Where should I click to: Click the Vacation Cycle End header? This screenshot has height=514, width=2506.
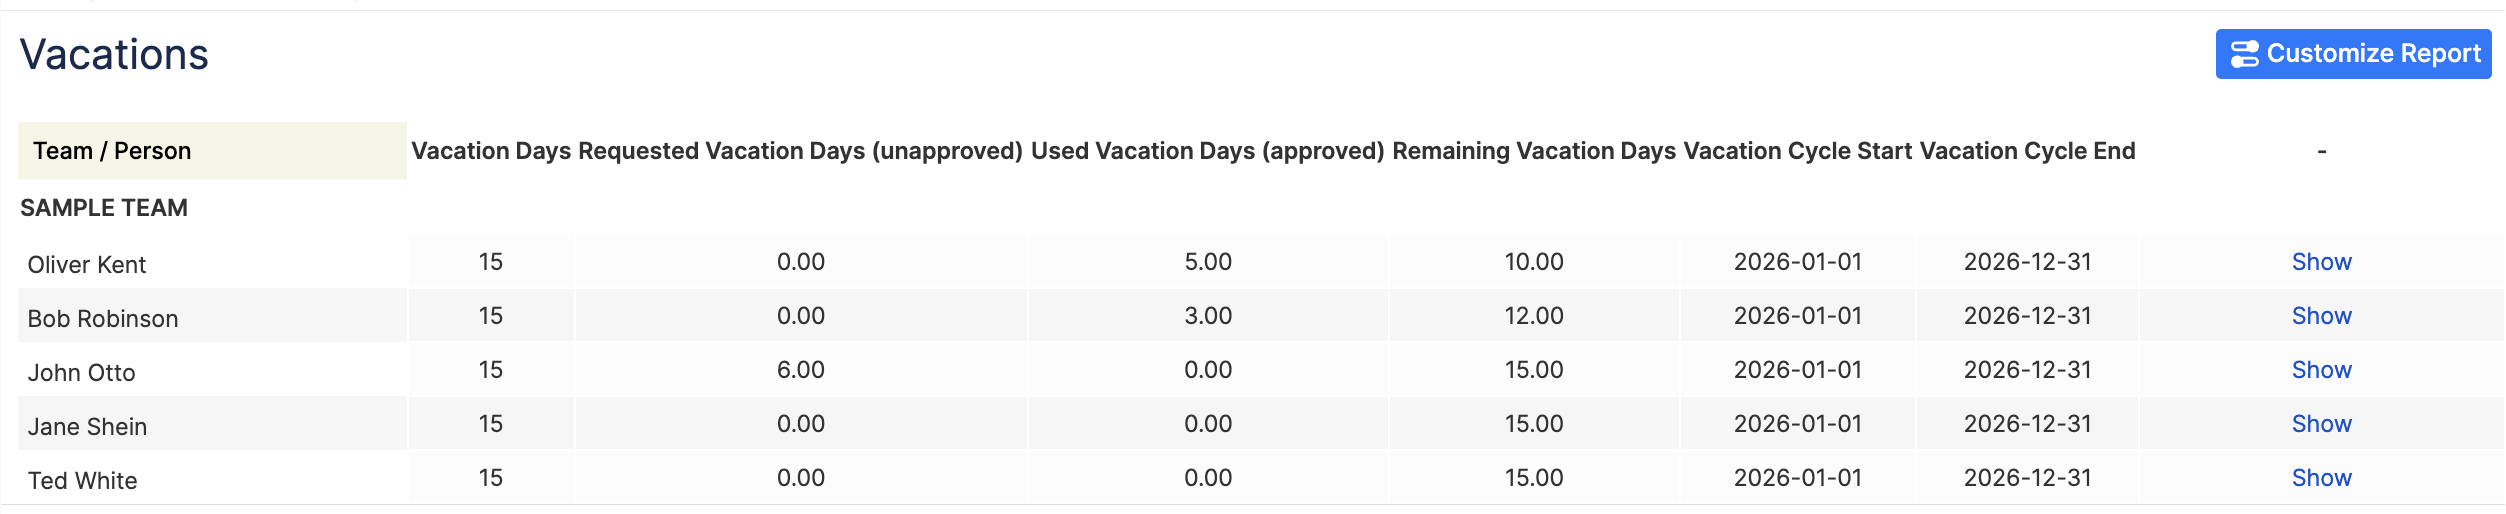pyautogui.click(x=2027, y=151)
